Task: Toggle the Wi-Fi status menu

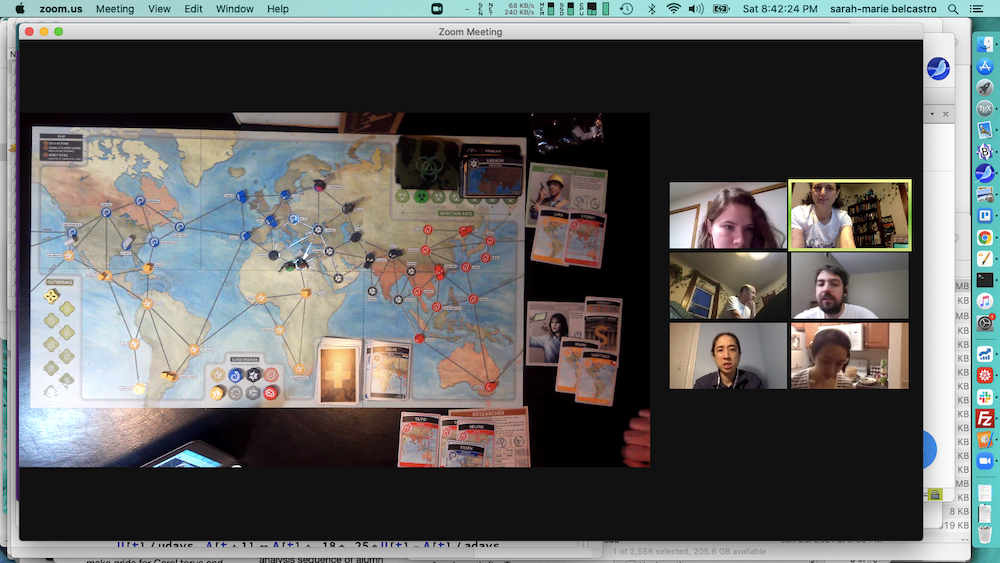Action: pyautogui.click(x=674, y=9)
